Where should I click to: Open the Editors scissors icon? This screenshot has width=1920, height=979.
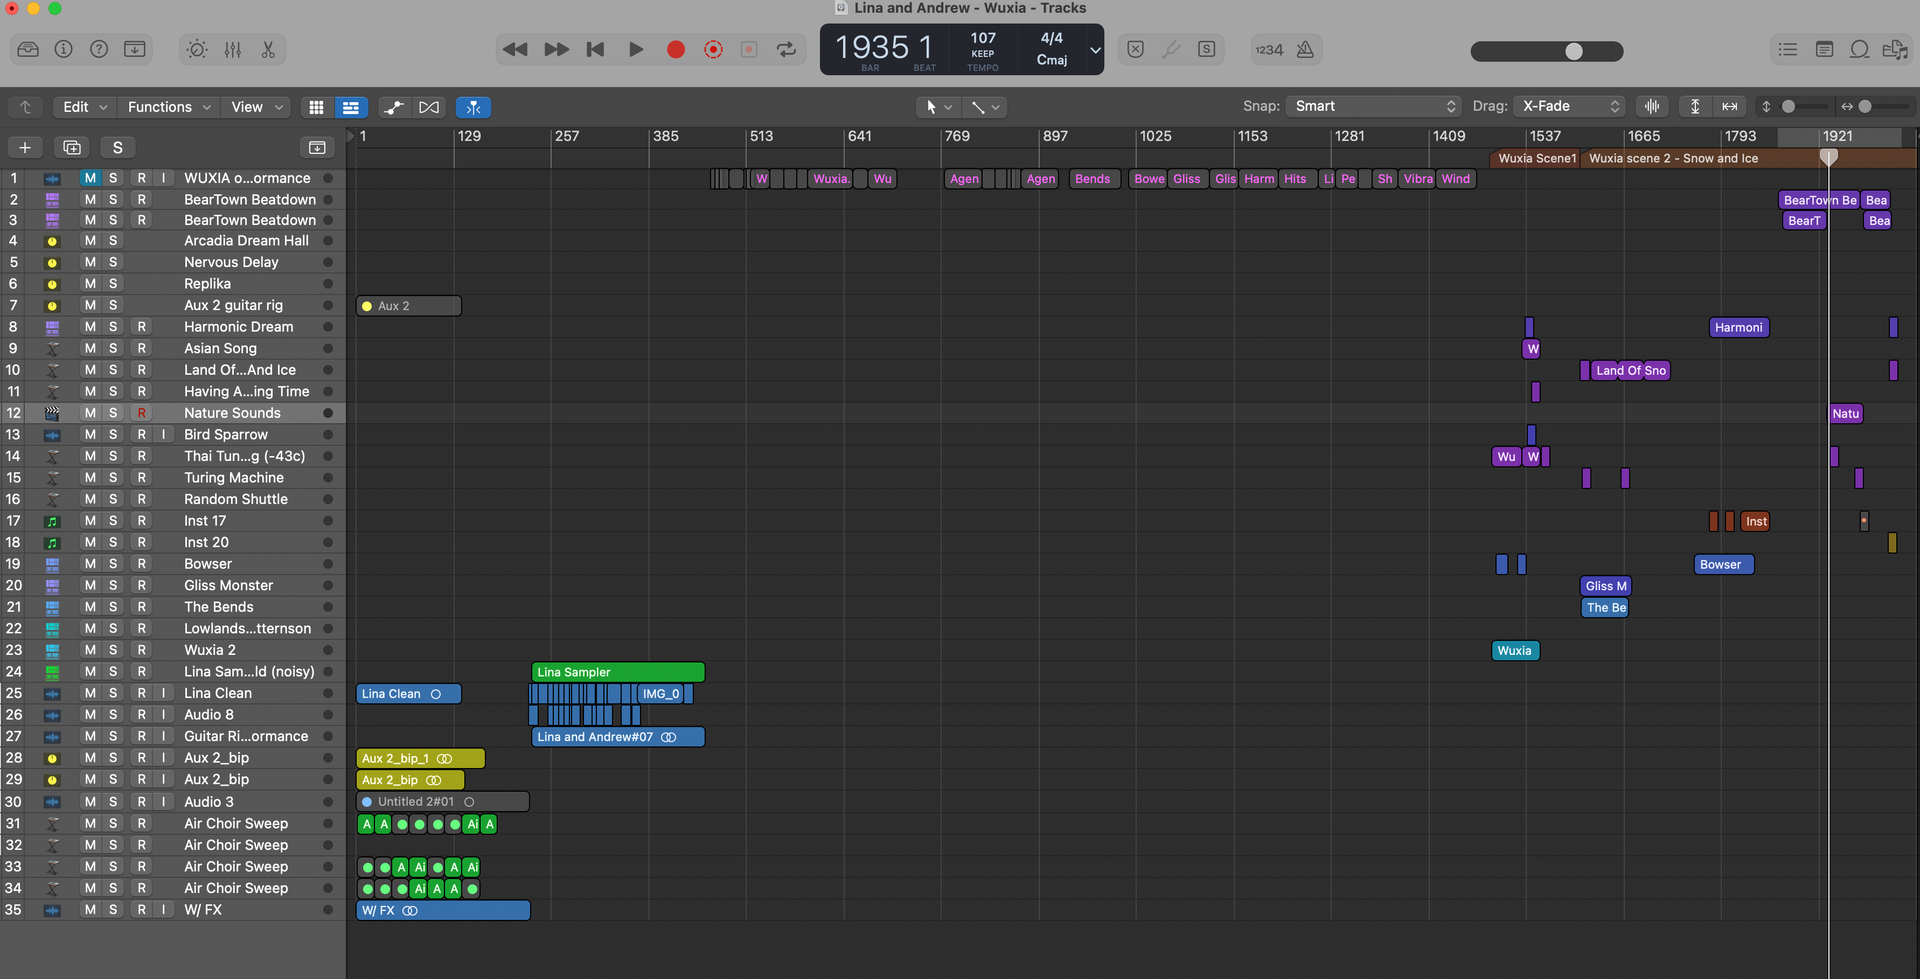pos(268,49)
